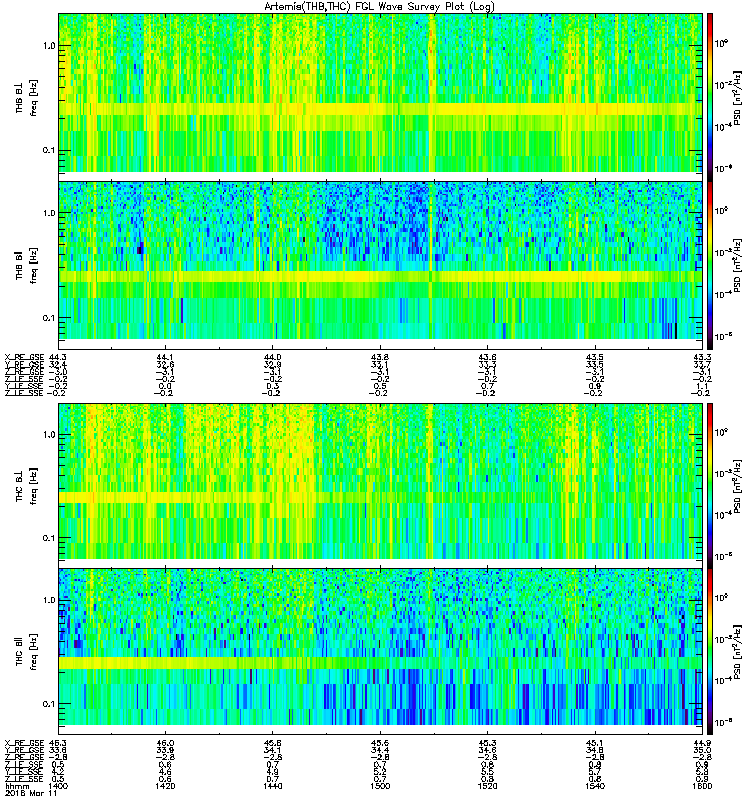
Task: Click inside the bottom THC B-parallel spectrogram
Action: [x=380, y=652]
